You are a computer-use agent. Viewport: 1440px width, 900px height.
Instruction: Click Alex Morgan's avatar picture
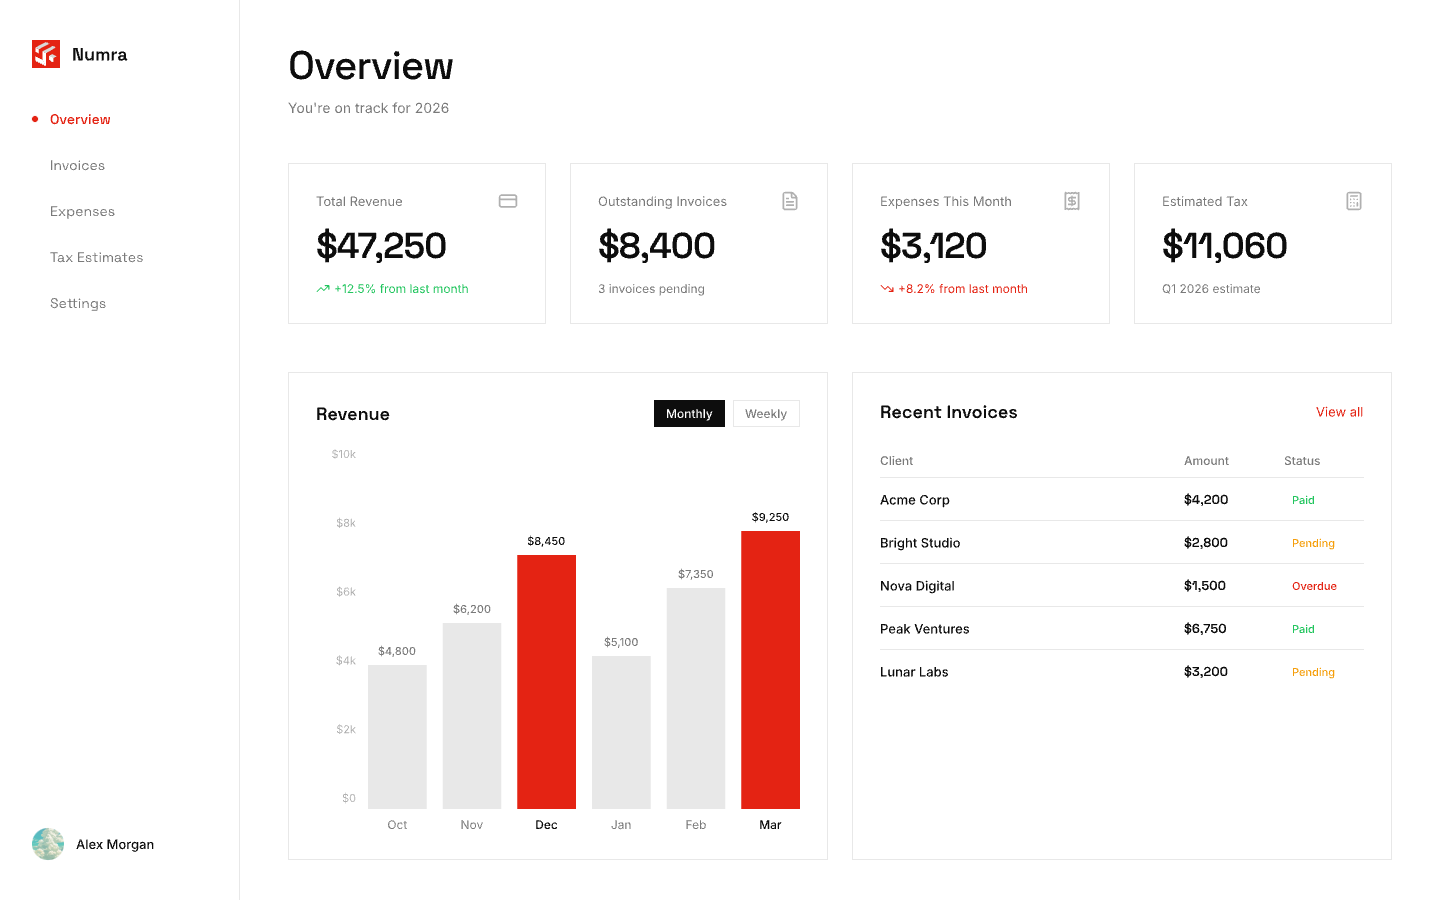(48, 844)
